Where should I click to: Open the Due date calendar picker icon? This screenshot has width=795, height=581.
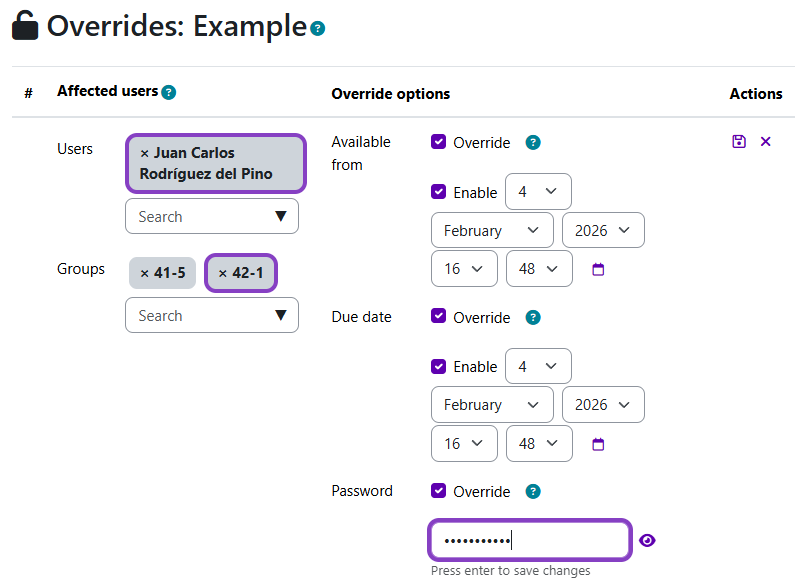pos(599,443)
